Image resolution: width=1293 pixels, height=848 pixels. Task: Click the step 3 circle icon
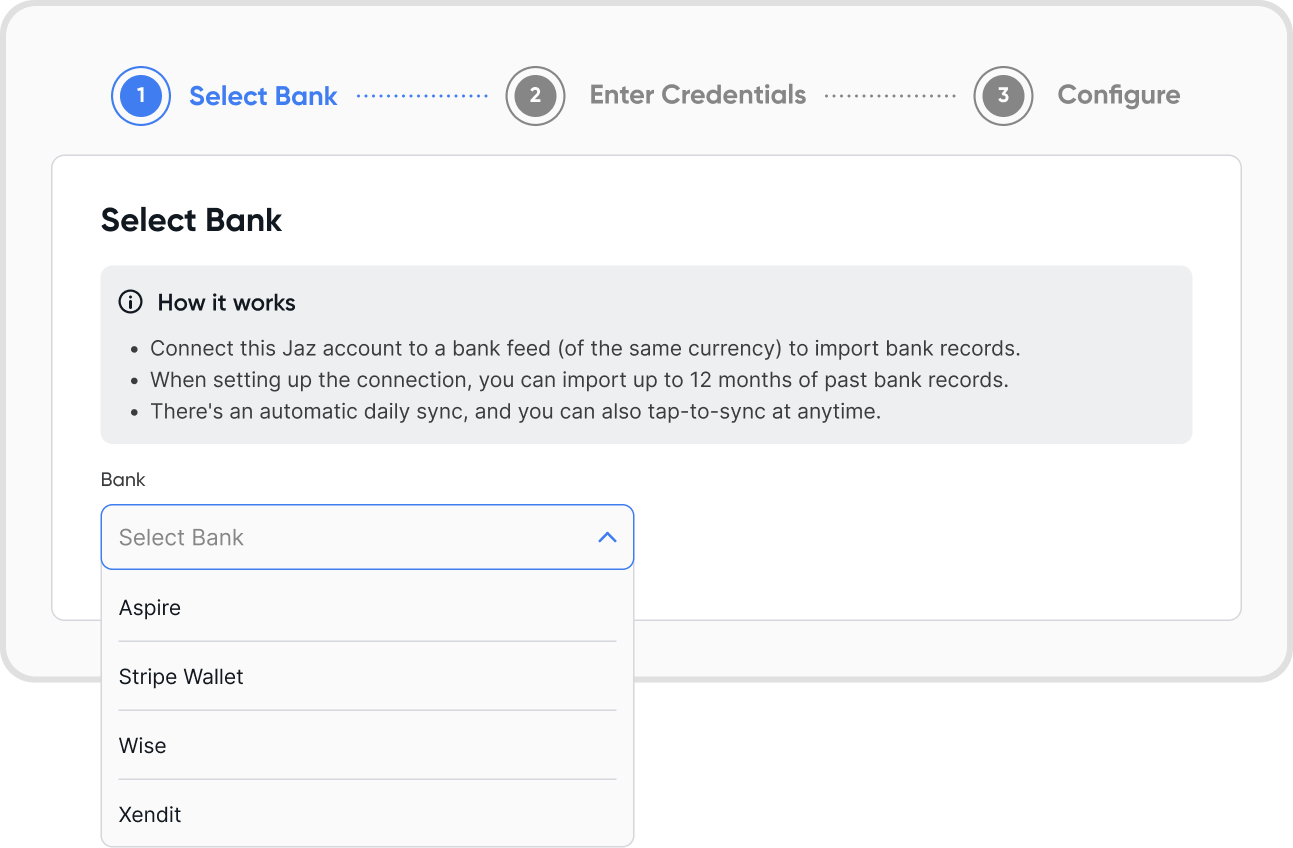click(x=1003, y=96)
